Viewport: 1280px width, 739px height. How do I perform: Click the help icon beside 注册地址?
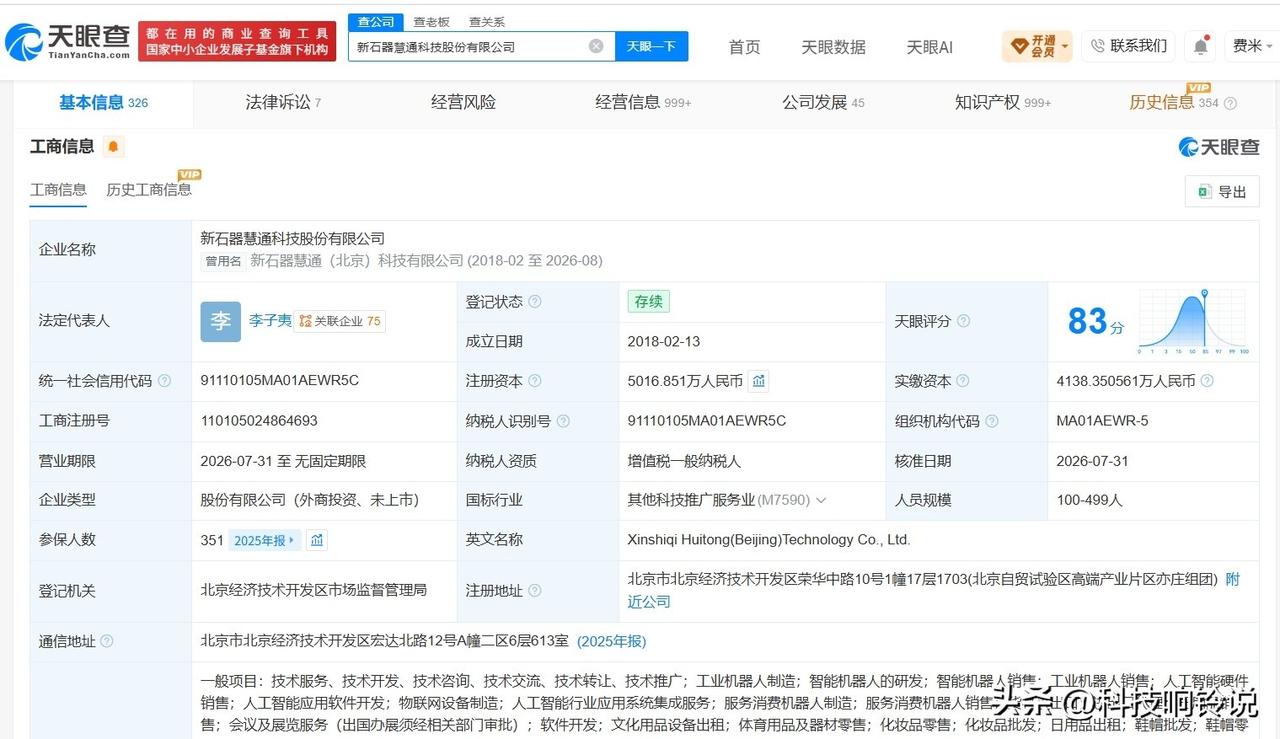tap(535, 591)
